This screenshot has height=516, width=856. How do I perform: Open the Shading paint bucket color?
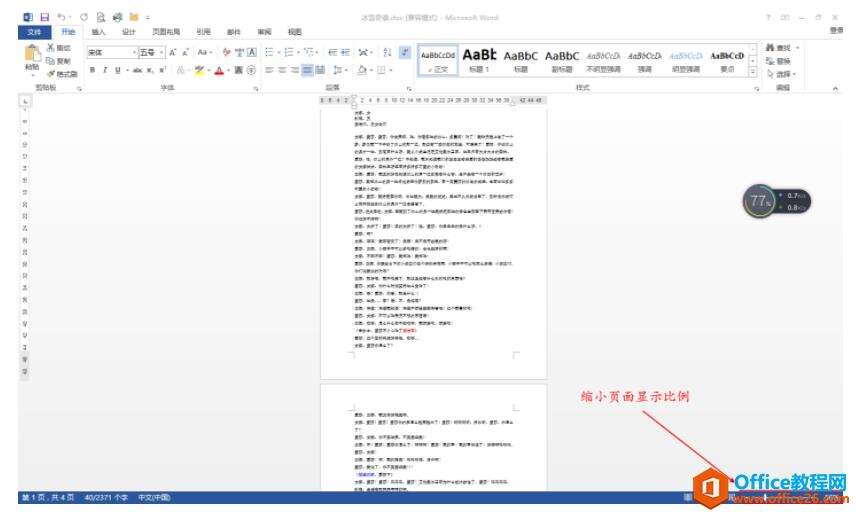coord(361,70)
